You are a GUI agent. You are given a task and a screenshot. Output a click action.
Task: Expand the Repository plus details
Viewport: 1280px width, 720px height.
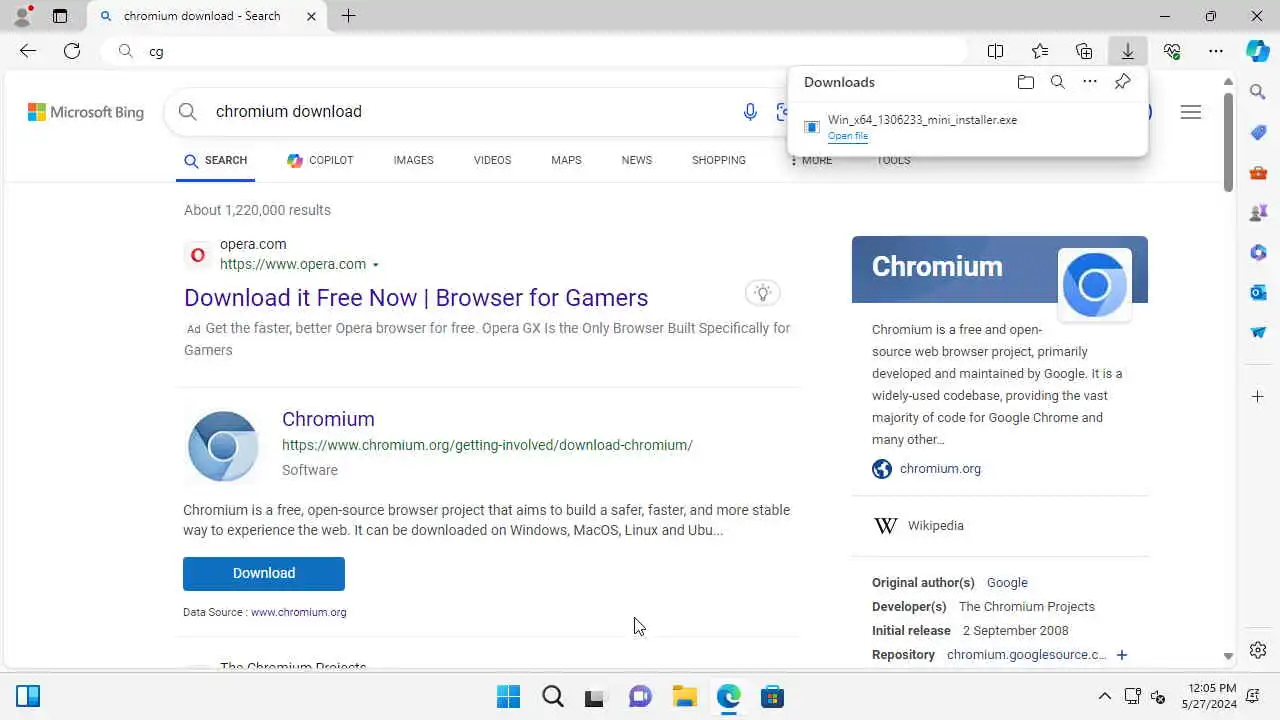tap(1122, 655)
